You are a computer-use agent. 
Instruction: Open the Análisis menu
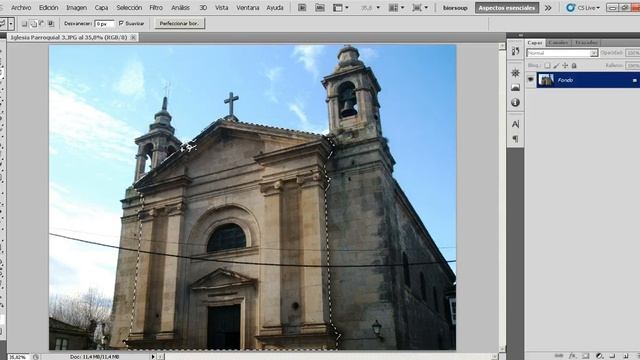coord(180,7)
